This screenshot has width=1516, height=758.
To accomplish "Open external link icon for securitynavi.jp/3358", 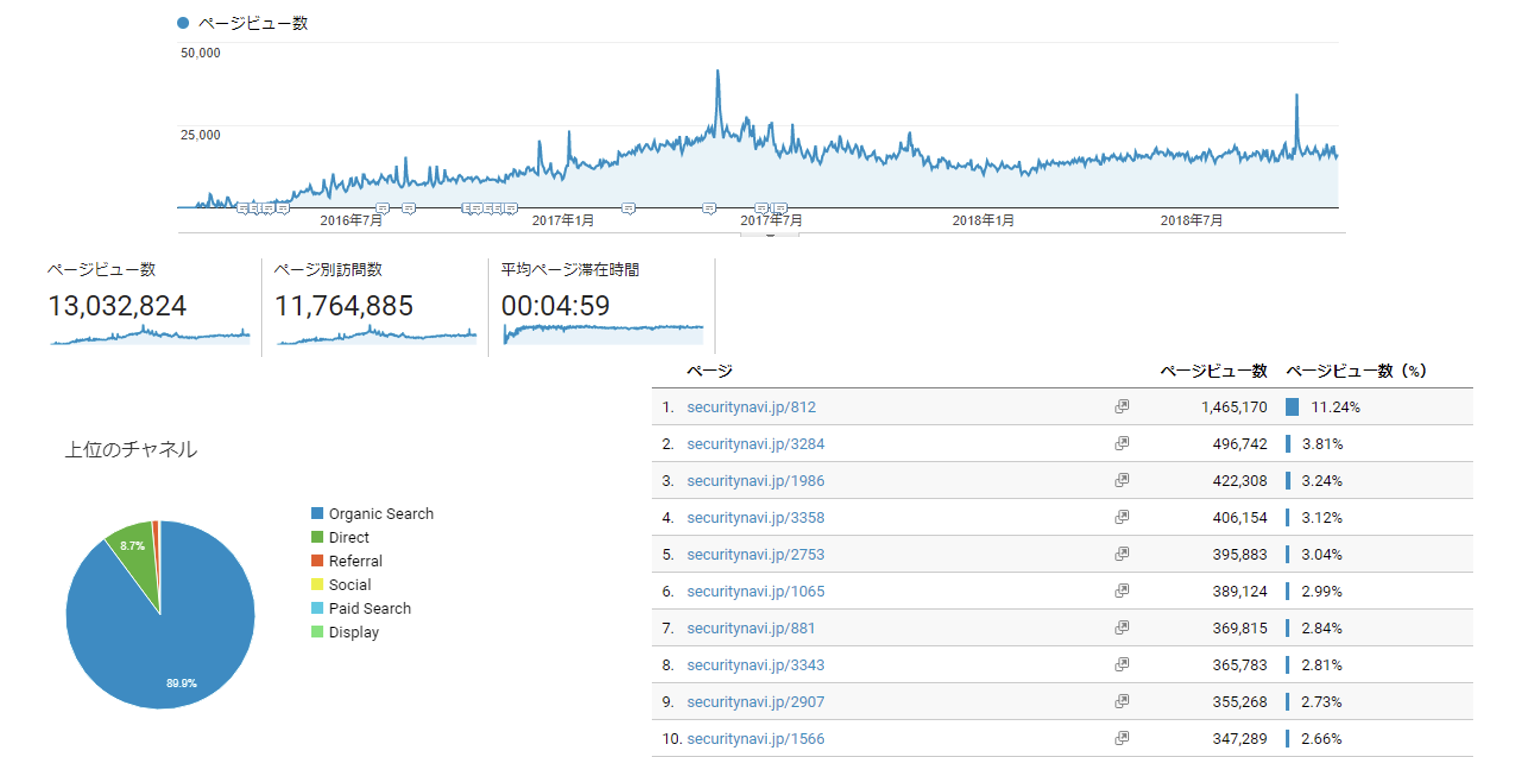I will point(1122,518).
